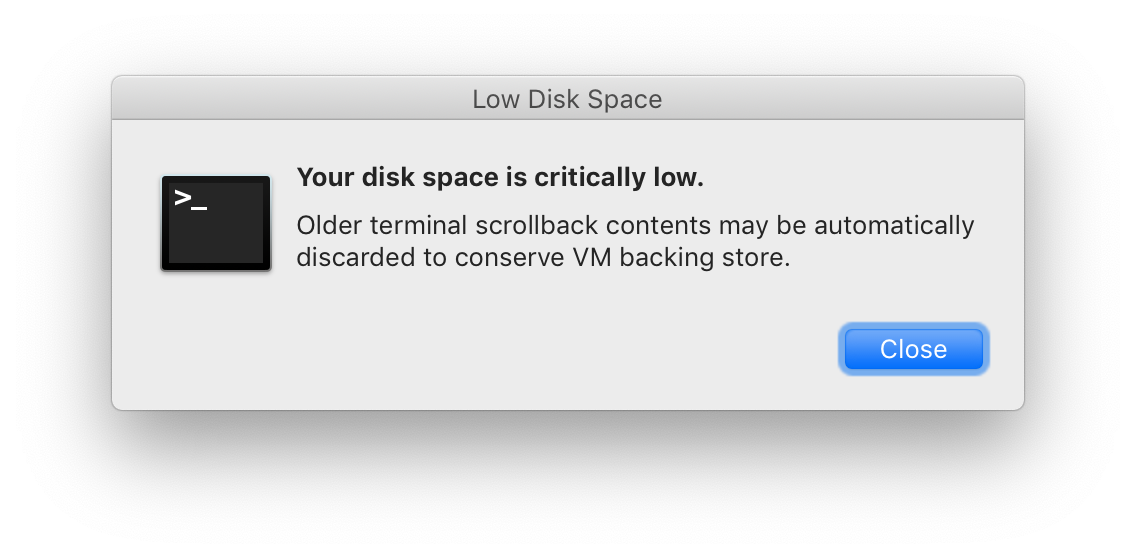Image resolution: width=1136 pixels, height=558 pixels.
Task: Click the word Low in the title
Action: pos(496,99)
